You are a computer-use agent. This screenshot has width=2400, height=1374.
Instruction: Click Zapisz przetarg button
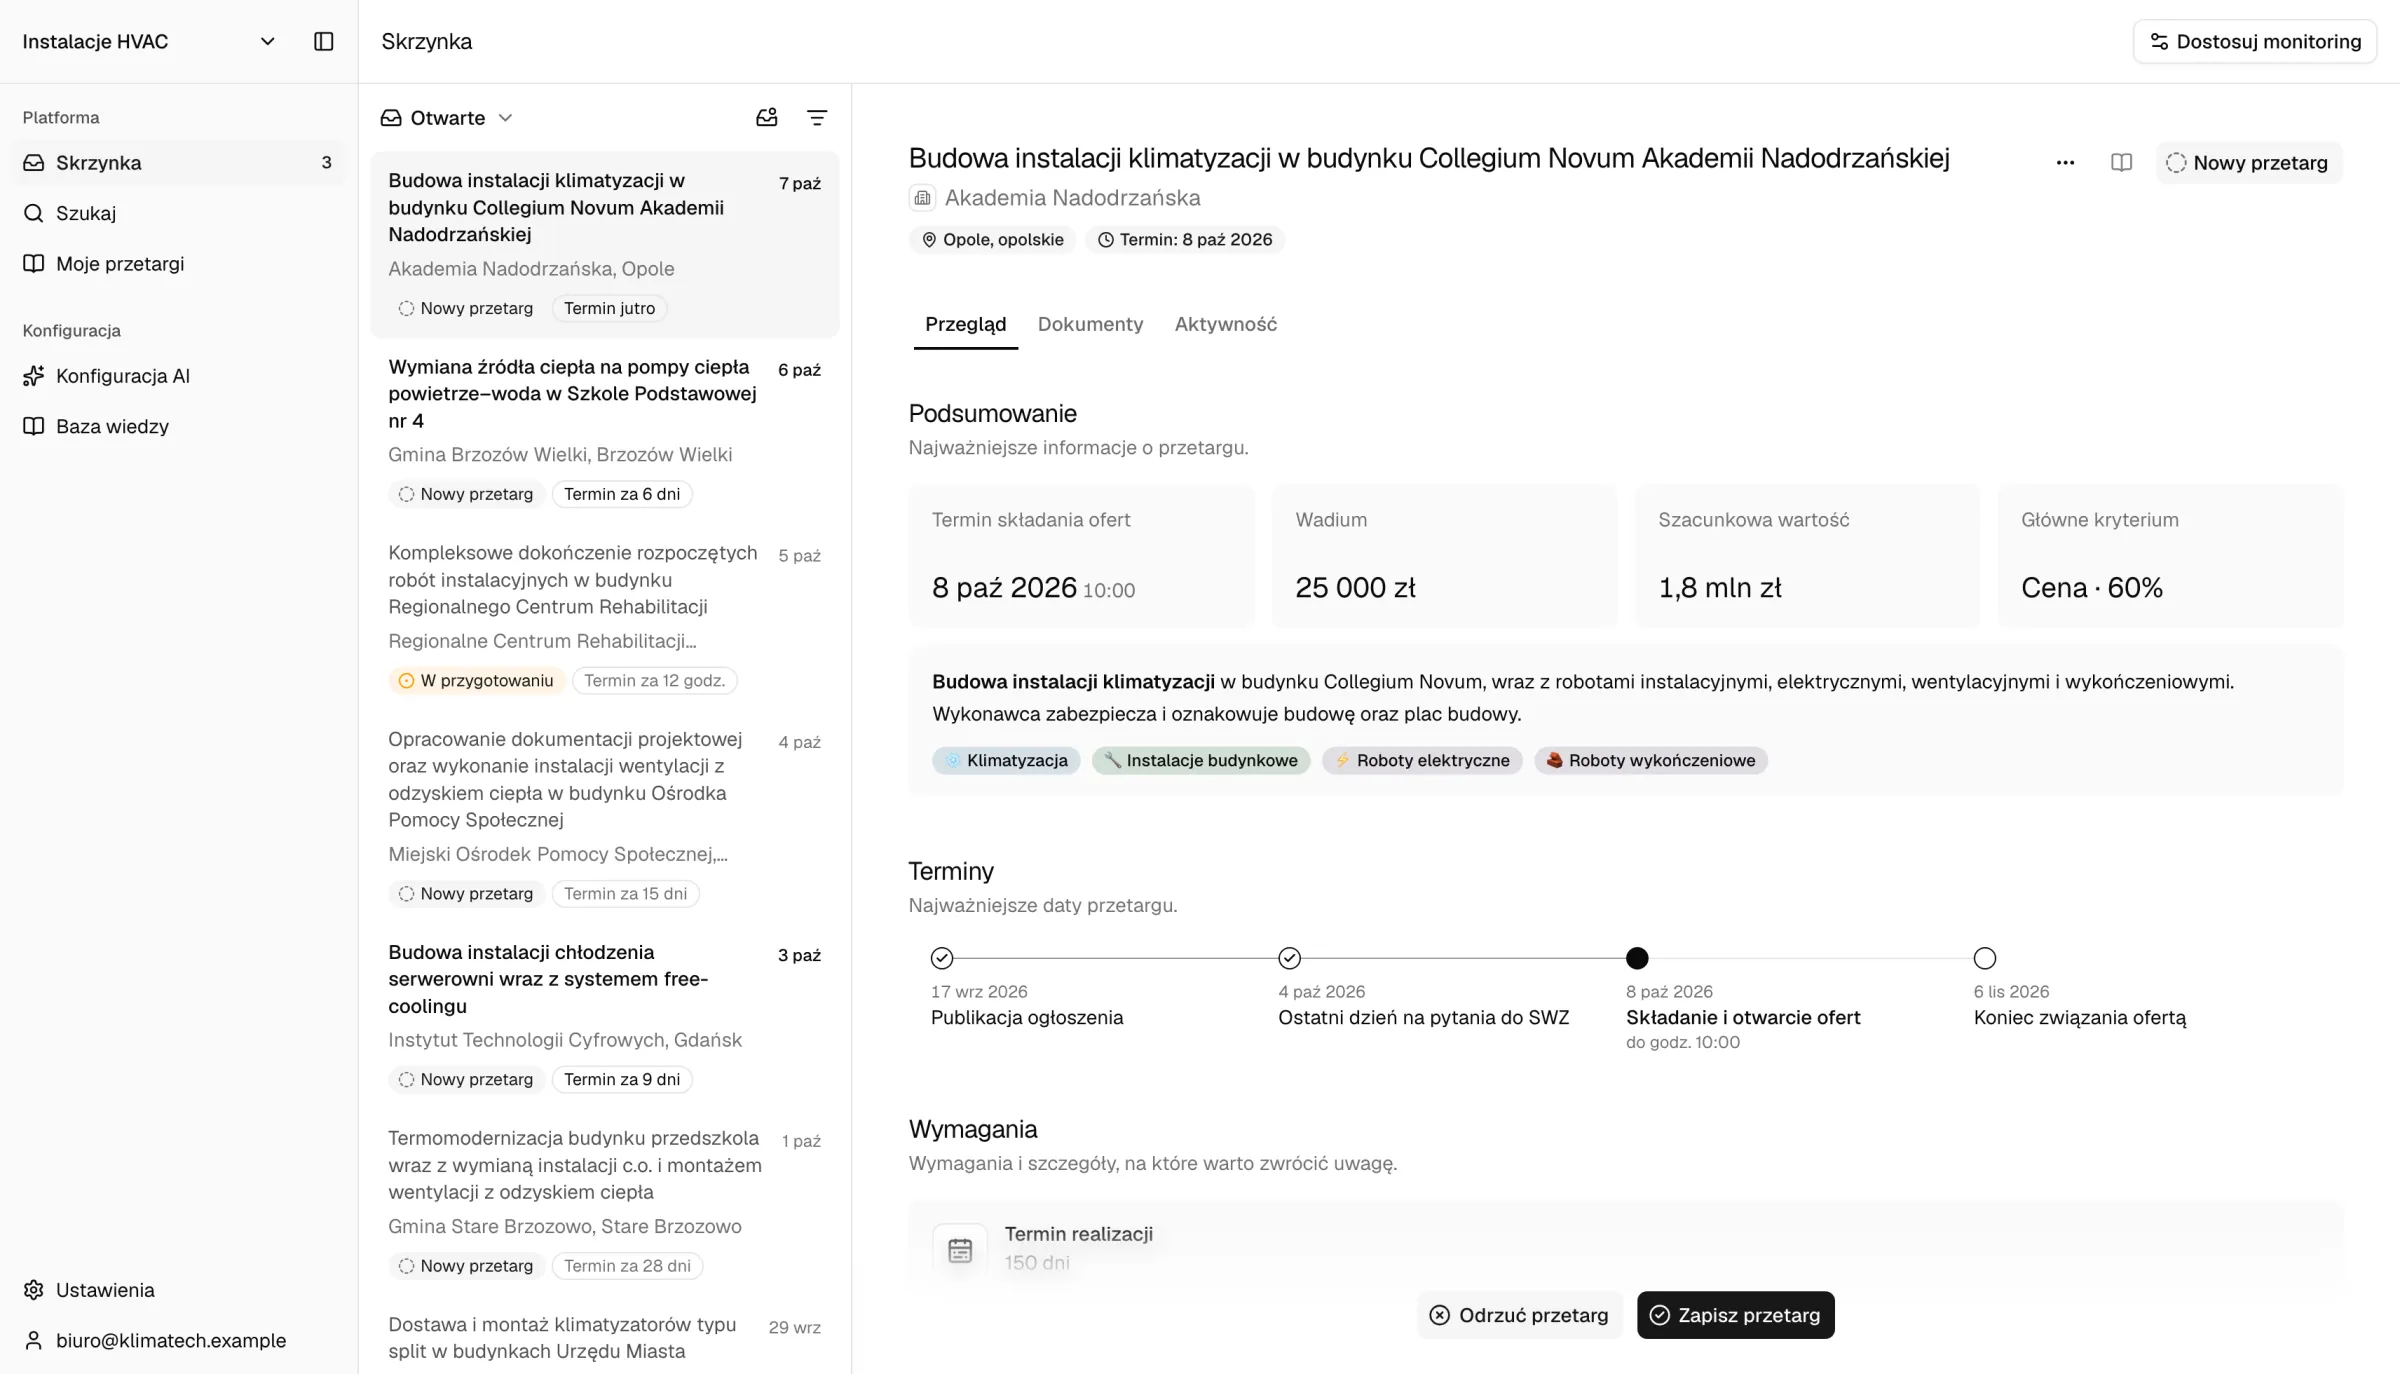pos(1735,1315)
